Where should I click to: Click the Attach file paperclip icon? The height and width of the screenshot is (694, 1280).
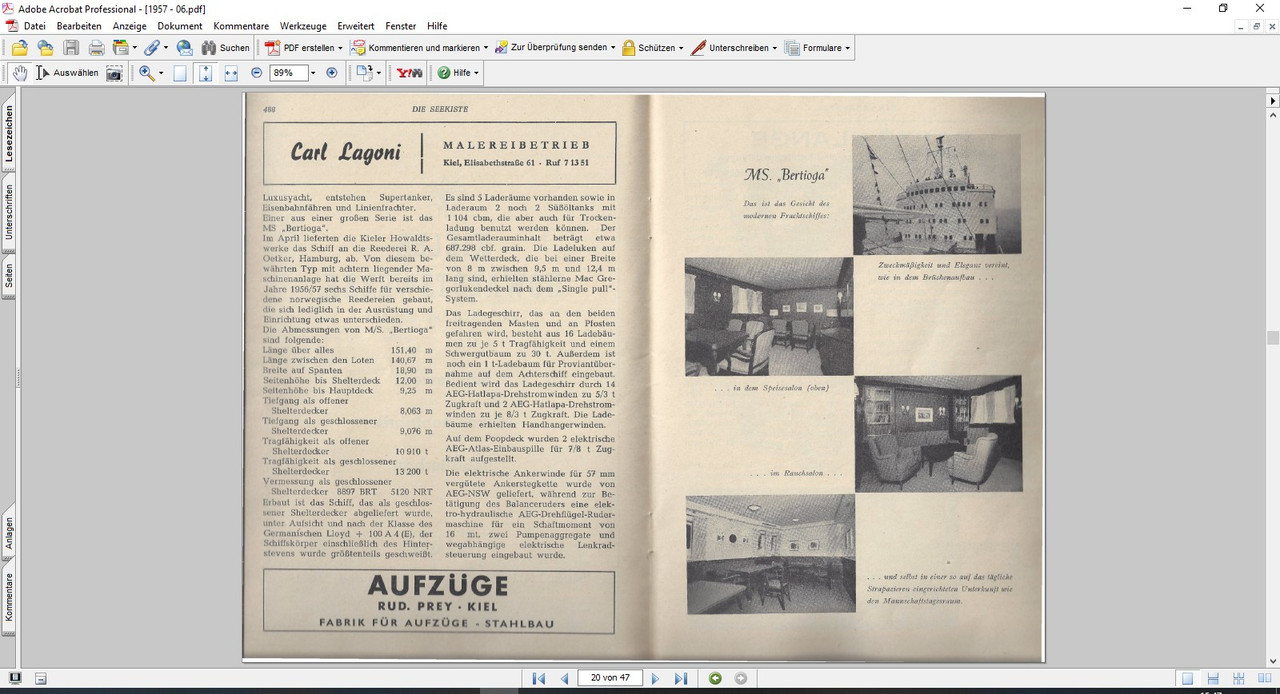tap(151, 47)
